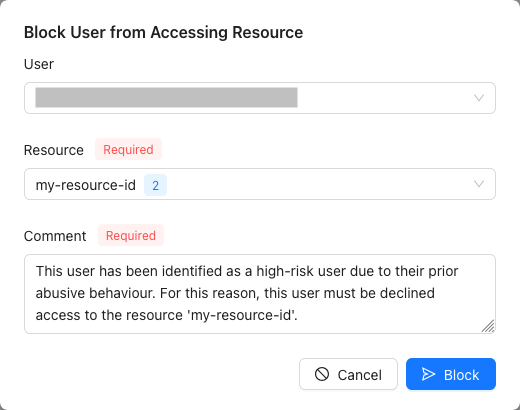Focus the Comment text area

[x=260, y=294]
